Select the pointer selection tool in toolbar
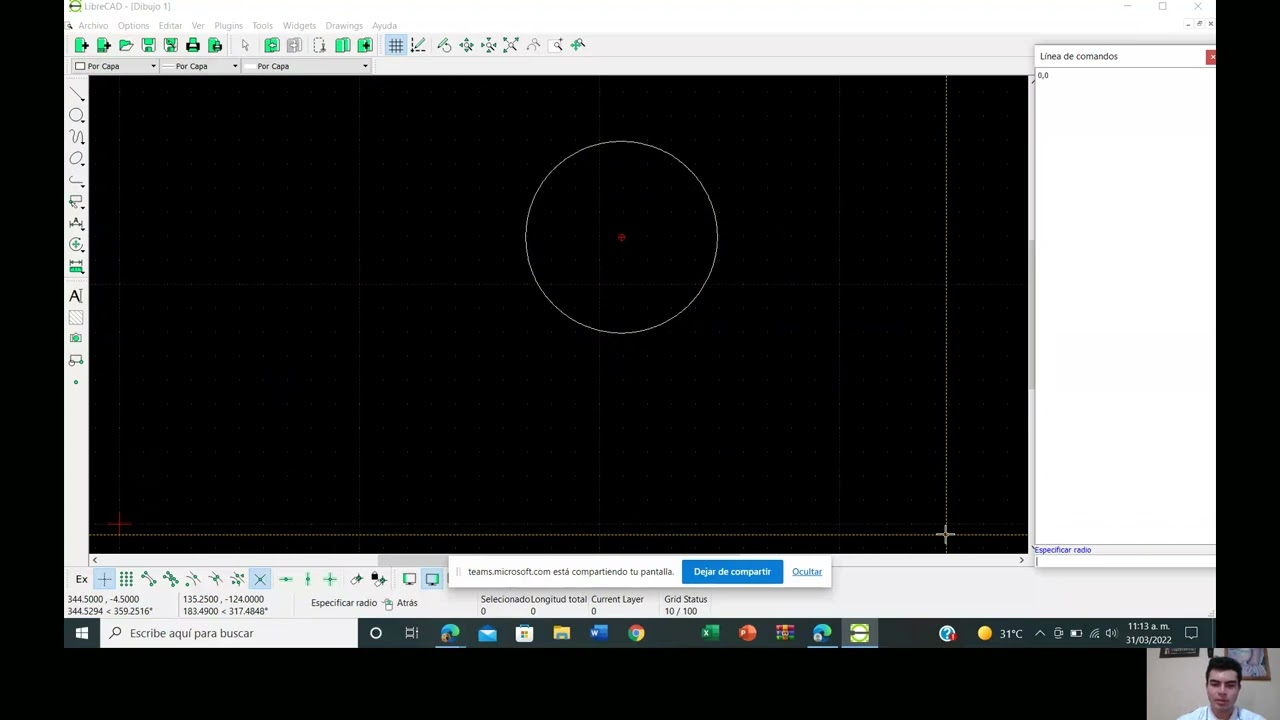Viewport: 1280px width, 720px height. tap(245, 45)
